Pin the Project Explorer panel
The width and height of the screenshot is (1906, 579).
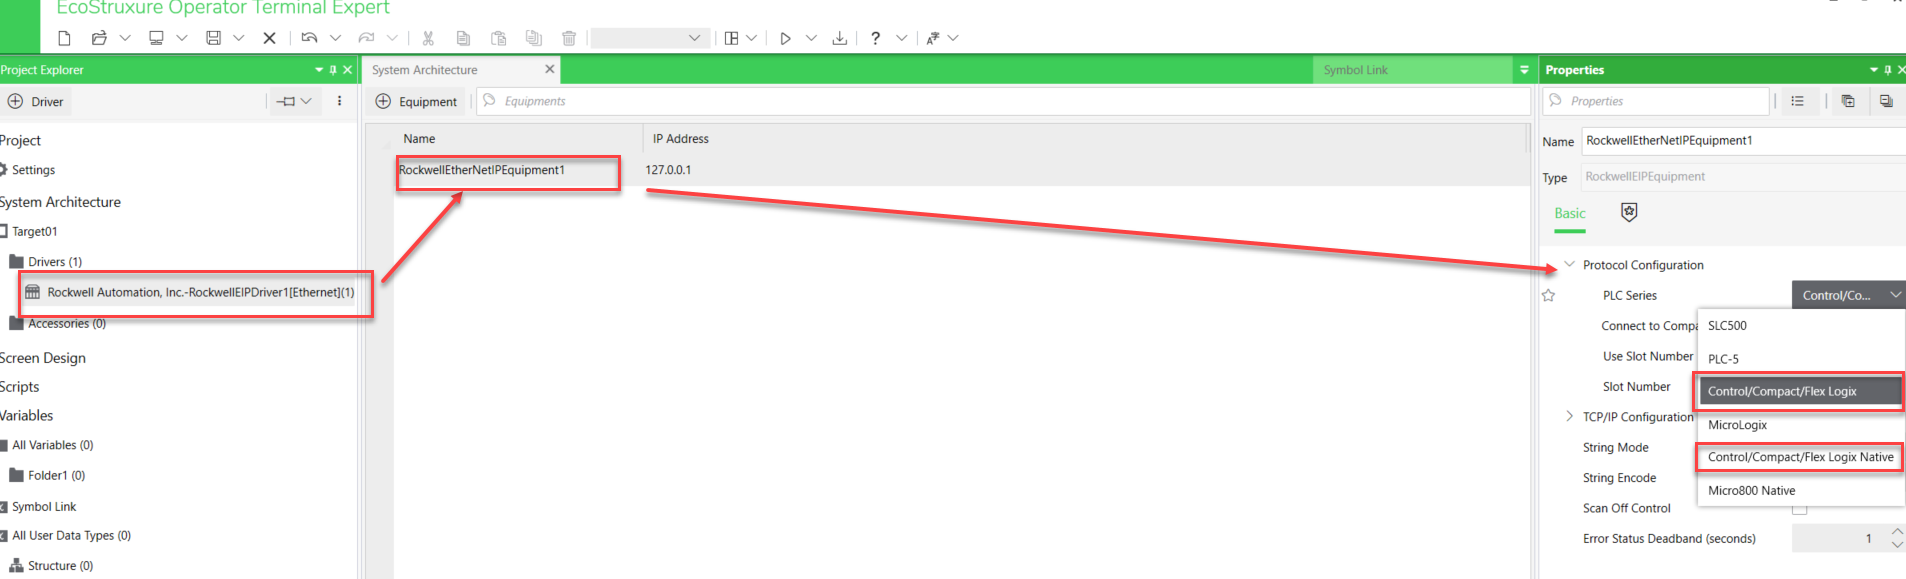(333, 70)
